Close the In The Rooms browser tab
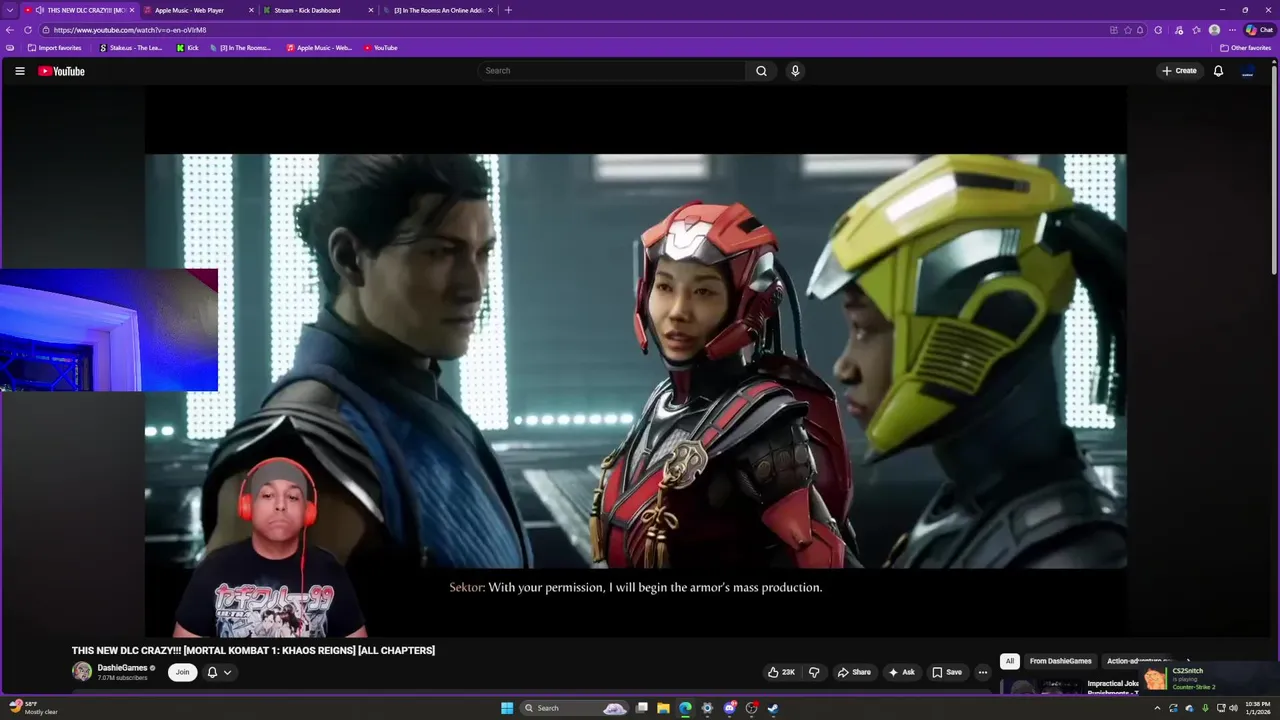The image size is (1280, 720). [x=490, y=10]
